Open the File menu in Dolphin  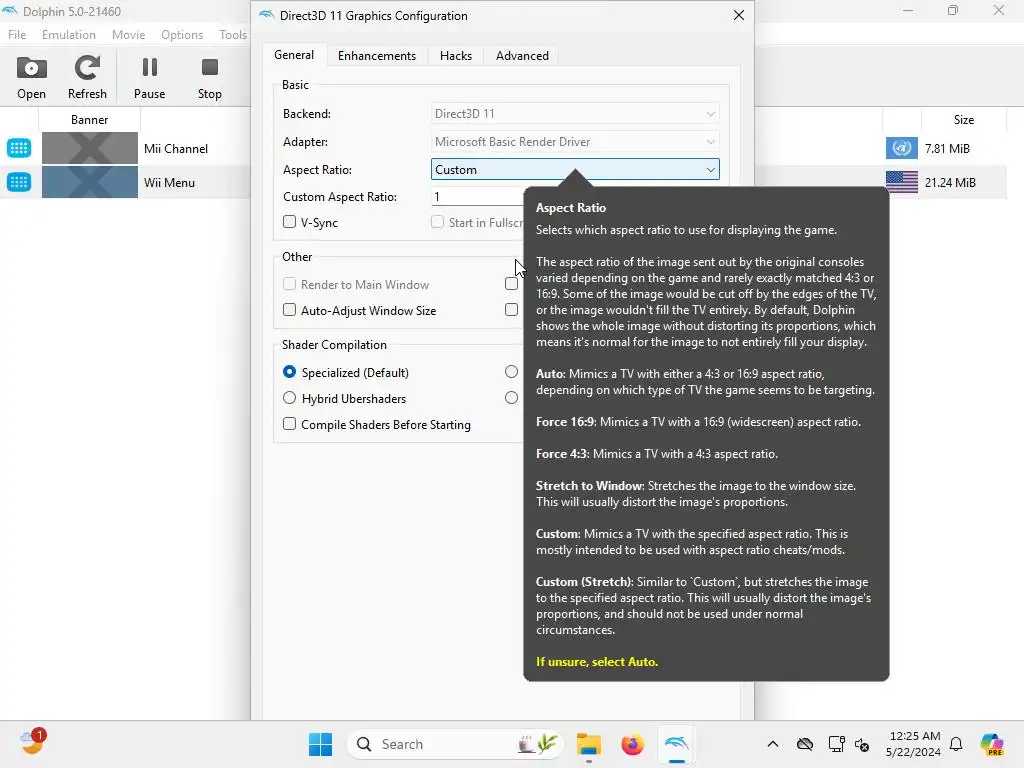pos(17,35)
